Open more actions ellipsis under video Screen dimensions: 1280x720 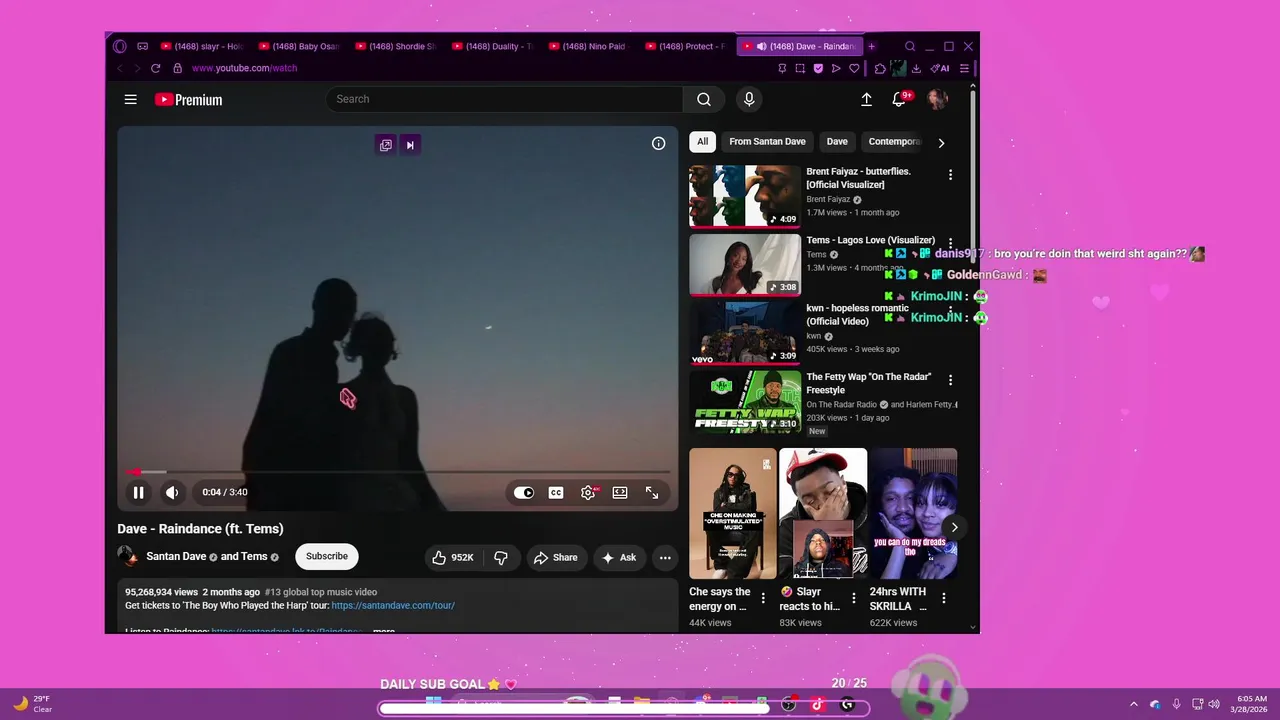pos(665,557)
